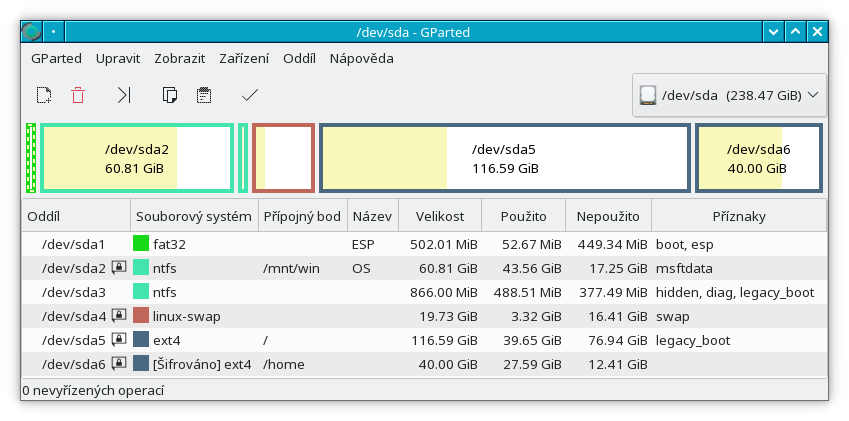Click the Copy partition toolbar icon
Image resolution: width=849 pixels, height=421 pixels.
pyautogui.click(x=170, y=96)
